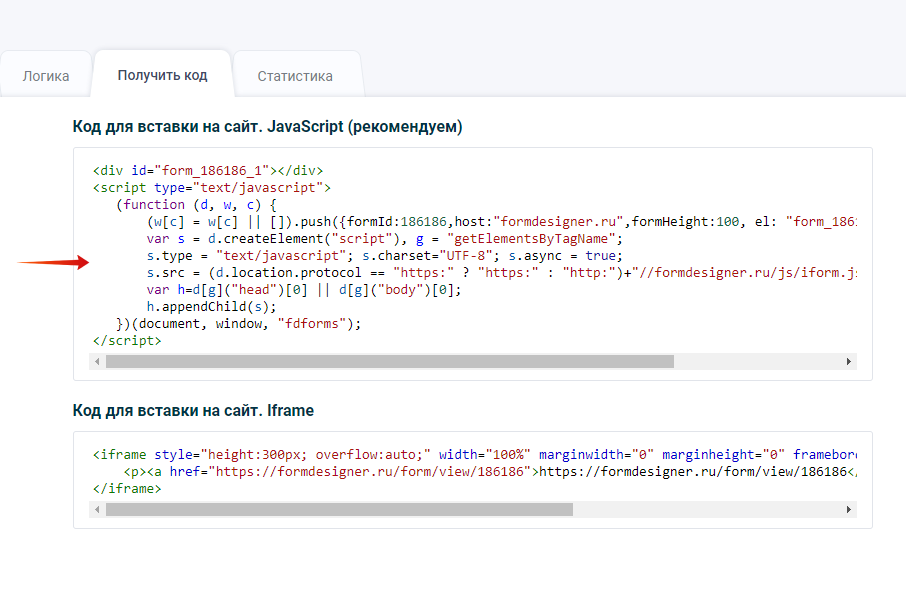Select the Получить код tab

[x=162, y=75]
